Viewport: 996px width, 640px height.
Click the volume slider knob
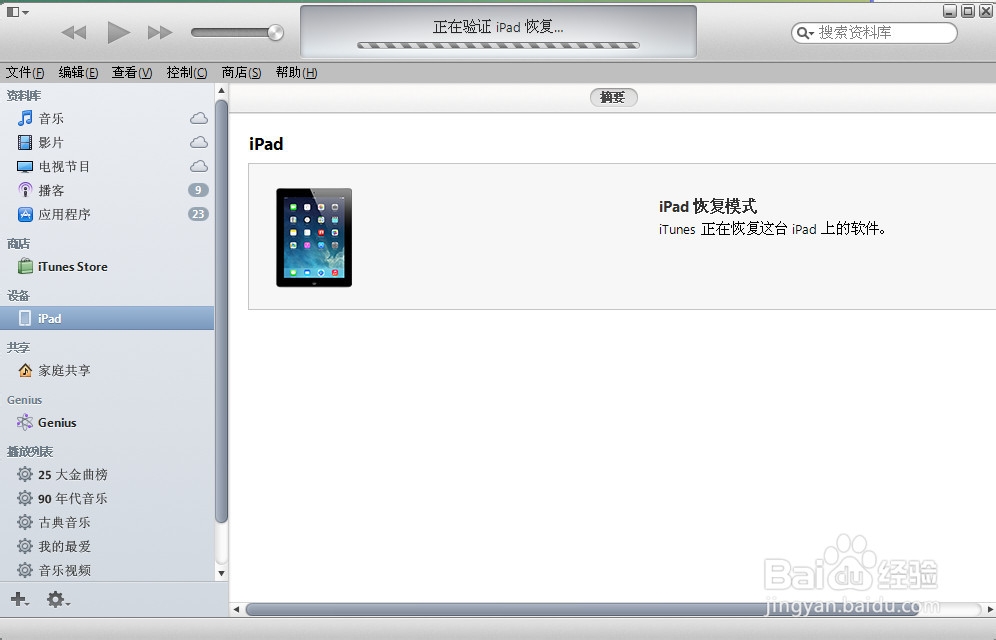275,32
